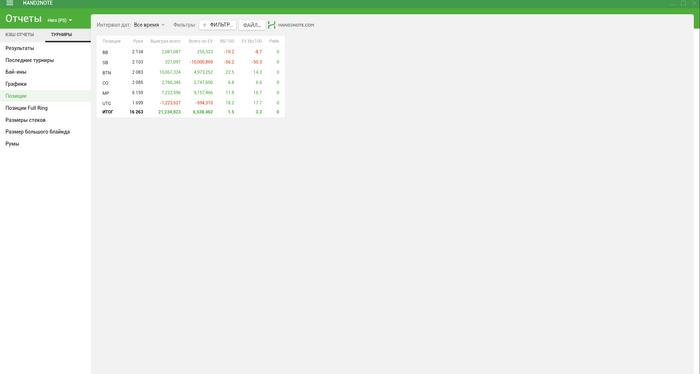
Task: Sort by the Всего по EV column header
Action: [200, 41]
